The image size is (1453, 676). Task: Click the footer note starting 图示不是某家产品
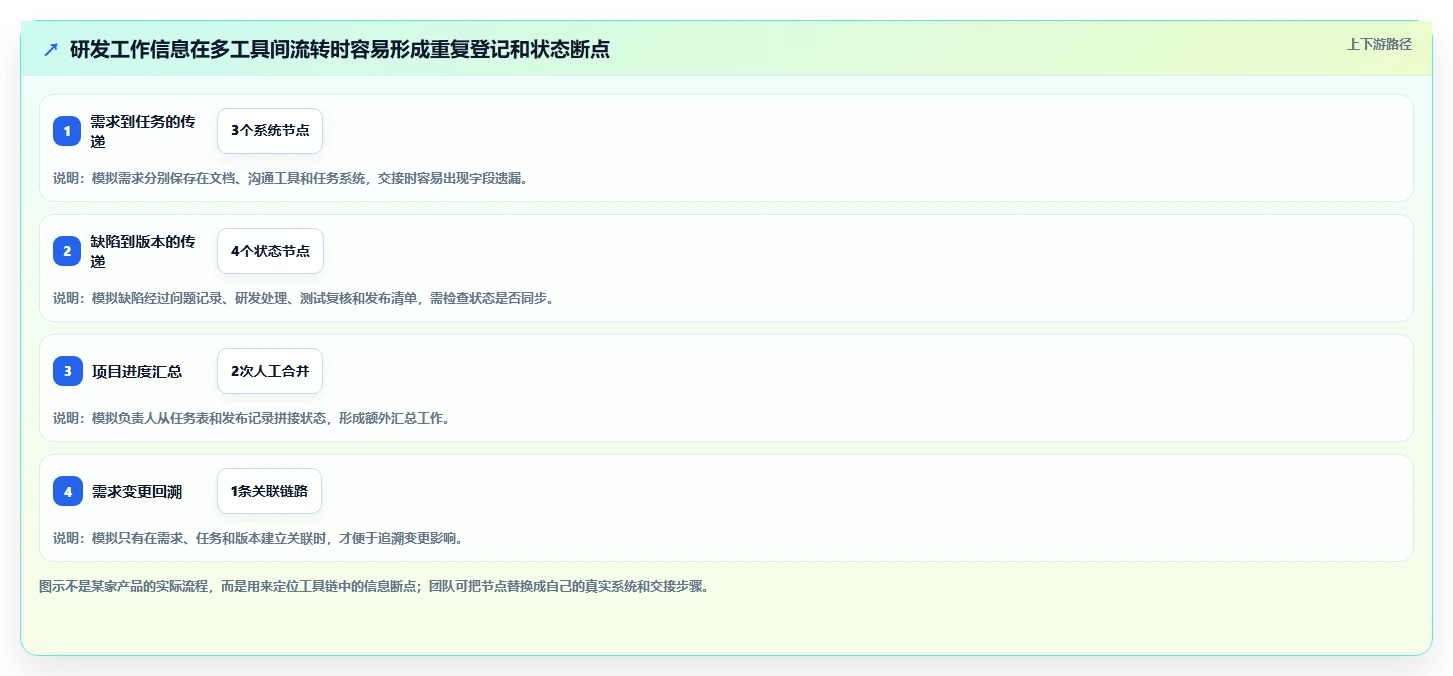tap(374, 586)
